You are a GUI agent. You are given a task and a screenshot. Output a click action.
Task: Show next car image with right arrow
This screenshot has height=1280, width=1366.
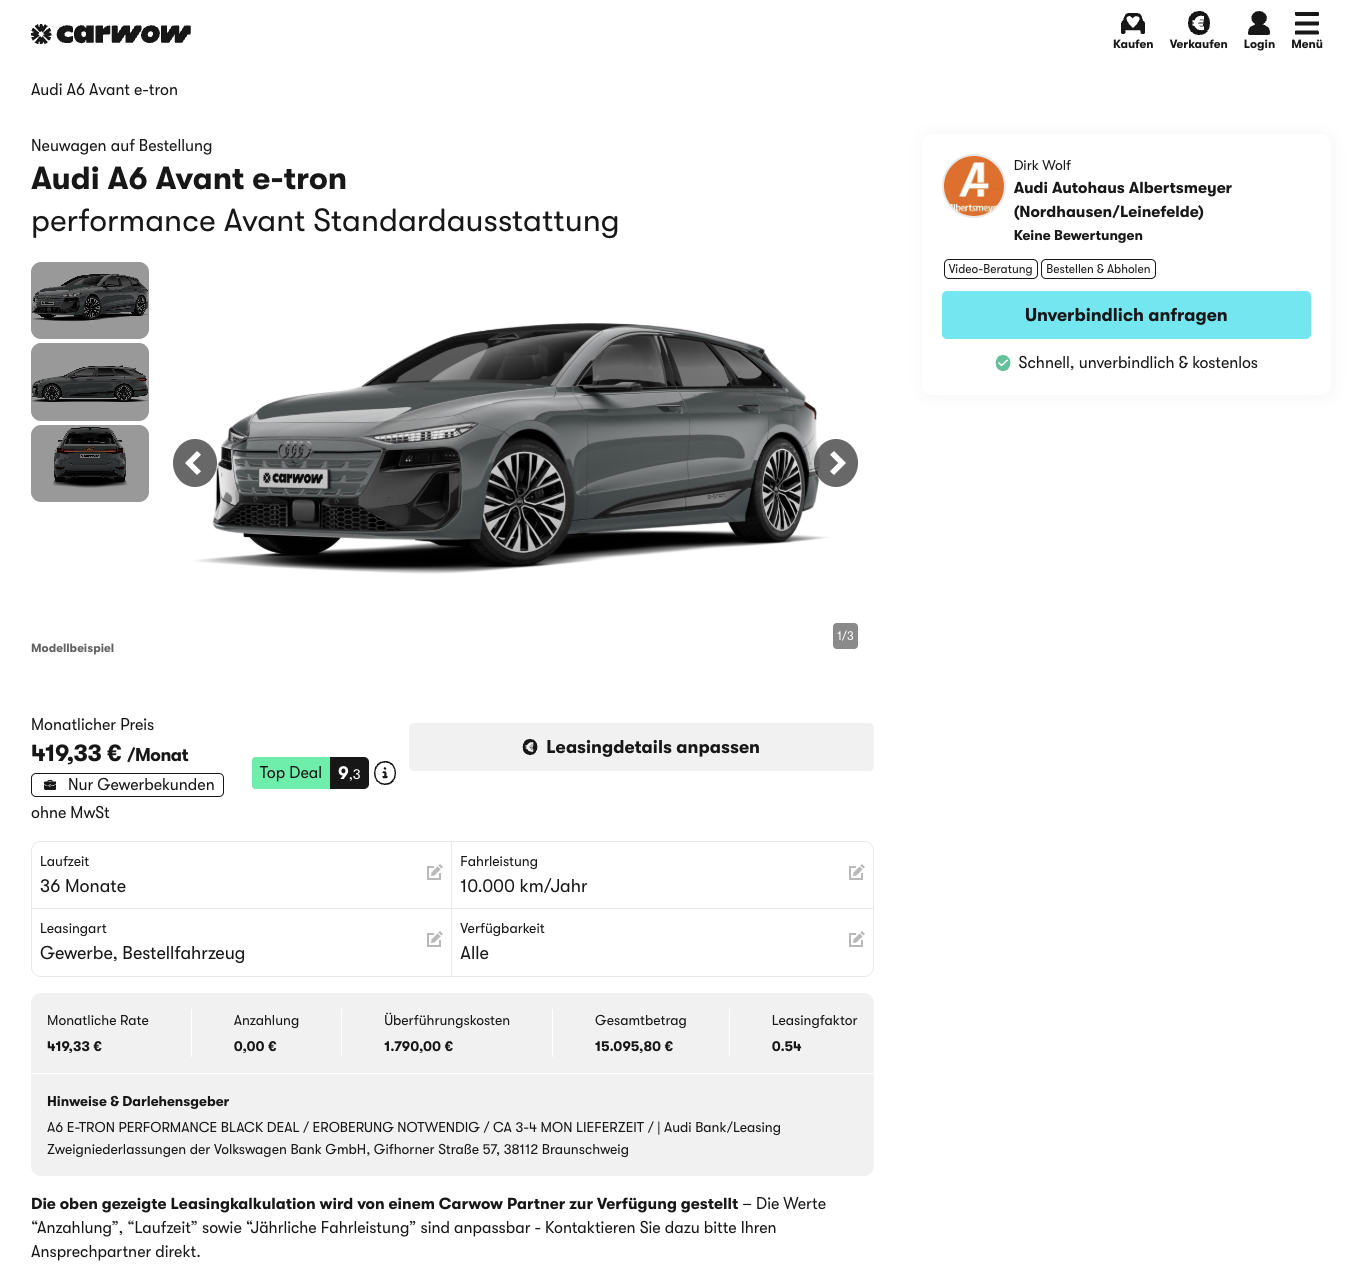836,463
